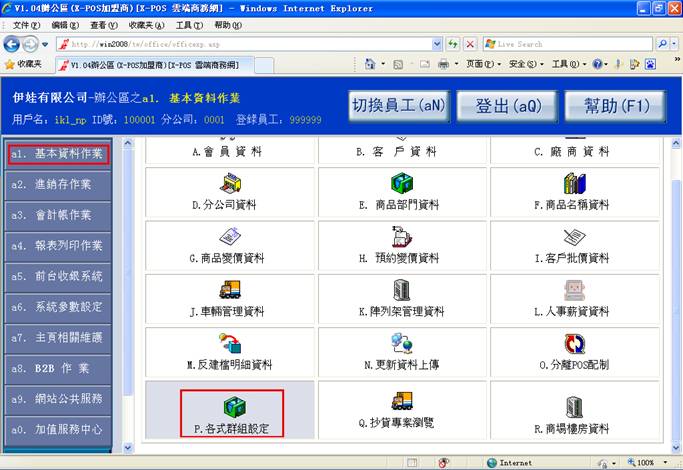This screenshot has height=470, width=683.
Task: Select the J.車輛管理資料 truck icon
Action: (231, 290)
